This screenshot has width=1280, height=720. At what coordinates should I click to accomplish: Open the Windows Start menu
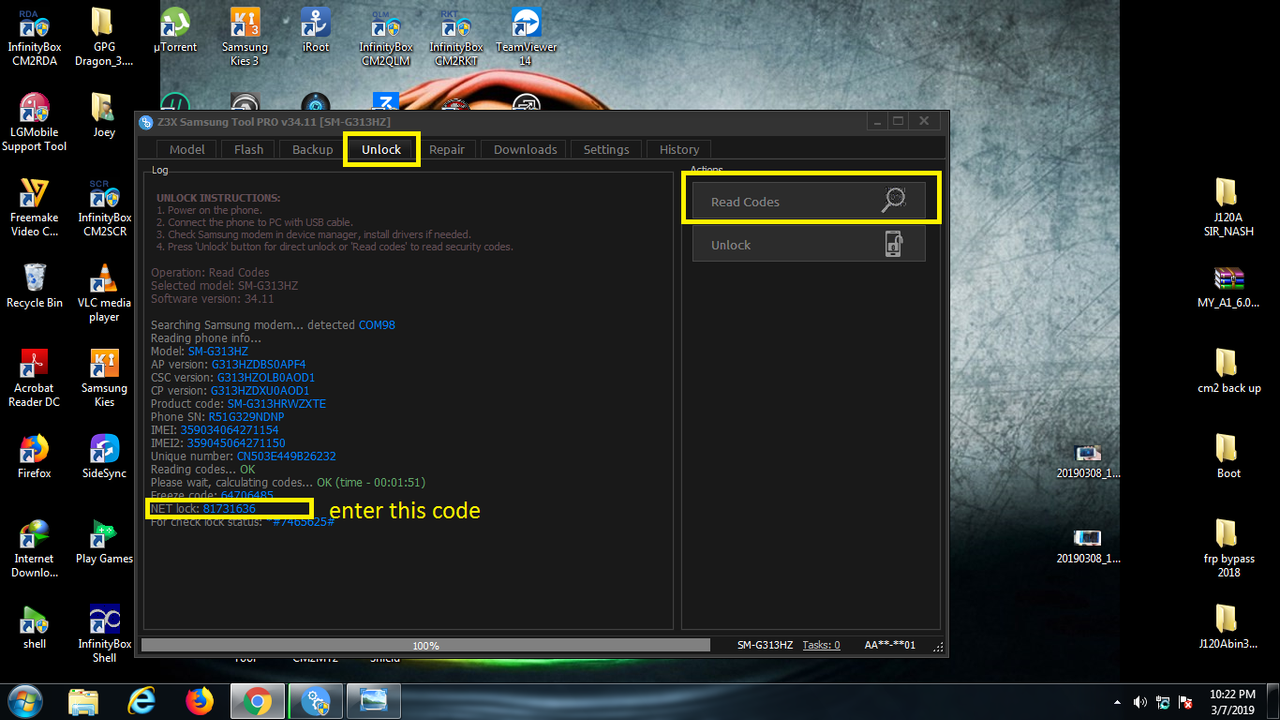point(24,701)
